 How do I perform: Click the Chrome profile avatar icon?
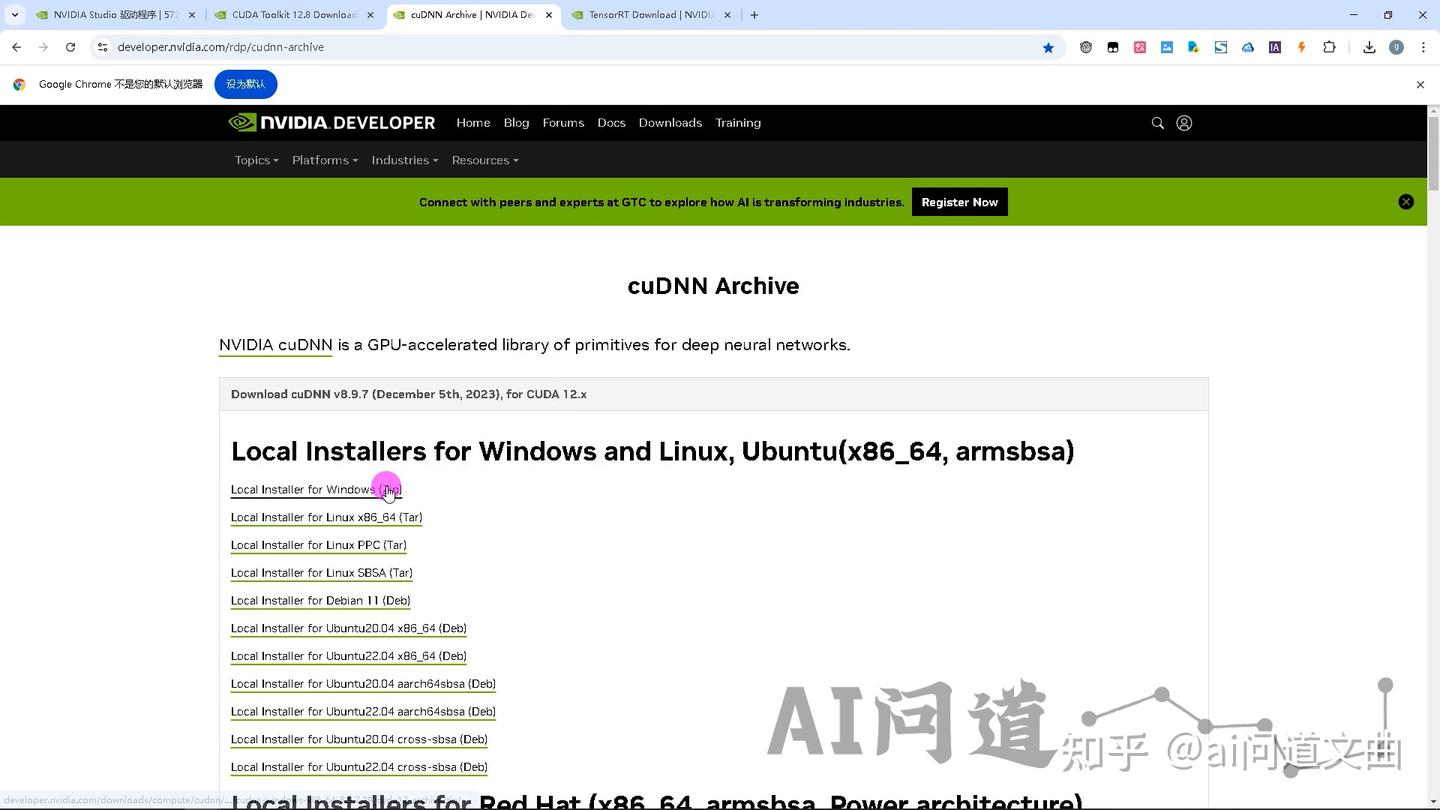click(1396, 47)
